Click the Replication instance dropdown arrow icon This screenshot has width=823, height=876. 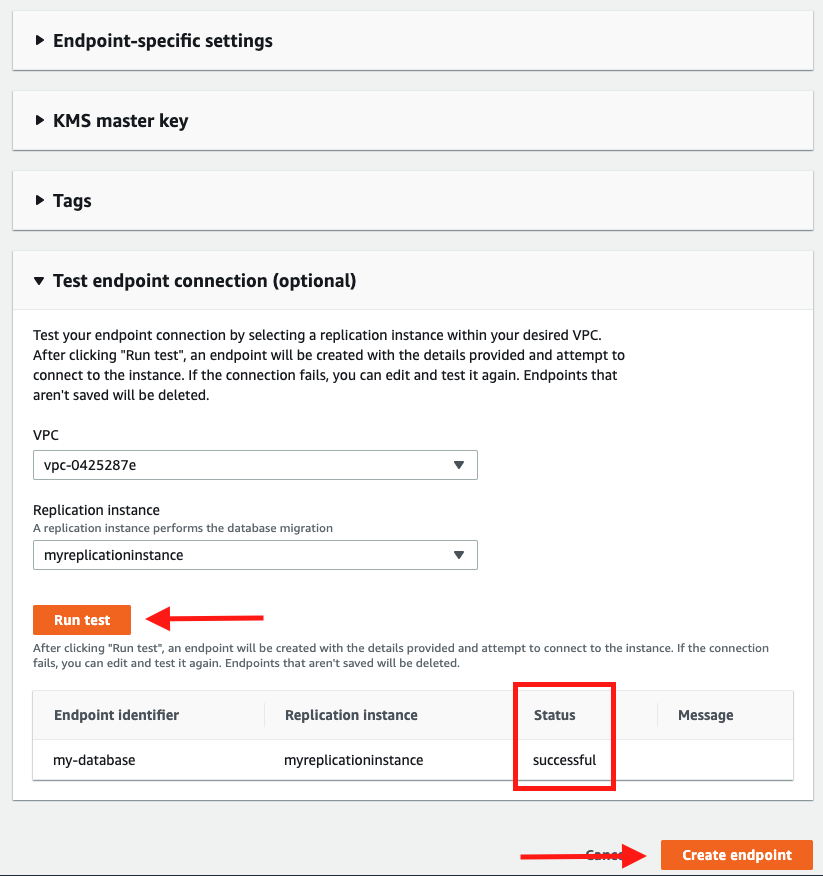[x=460, y=555]
